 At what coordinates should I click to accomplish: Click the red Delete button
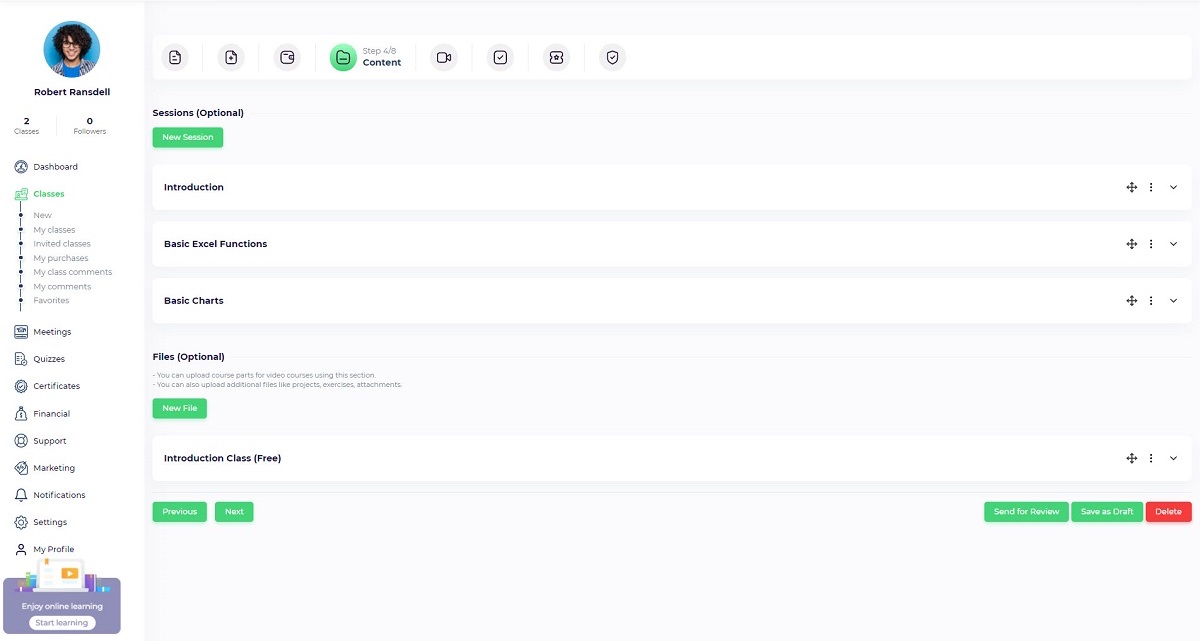[x=1168, y=512]
